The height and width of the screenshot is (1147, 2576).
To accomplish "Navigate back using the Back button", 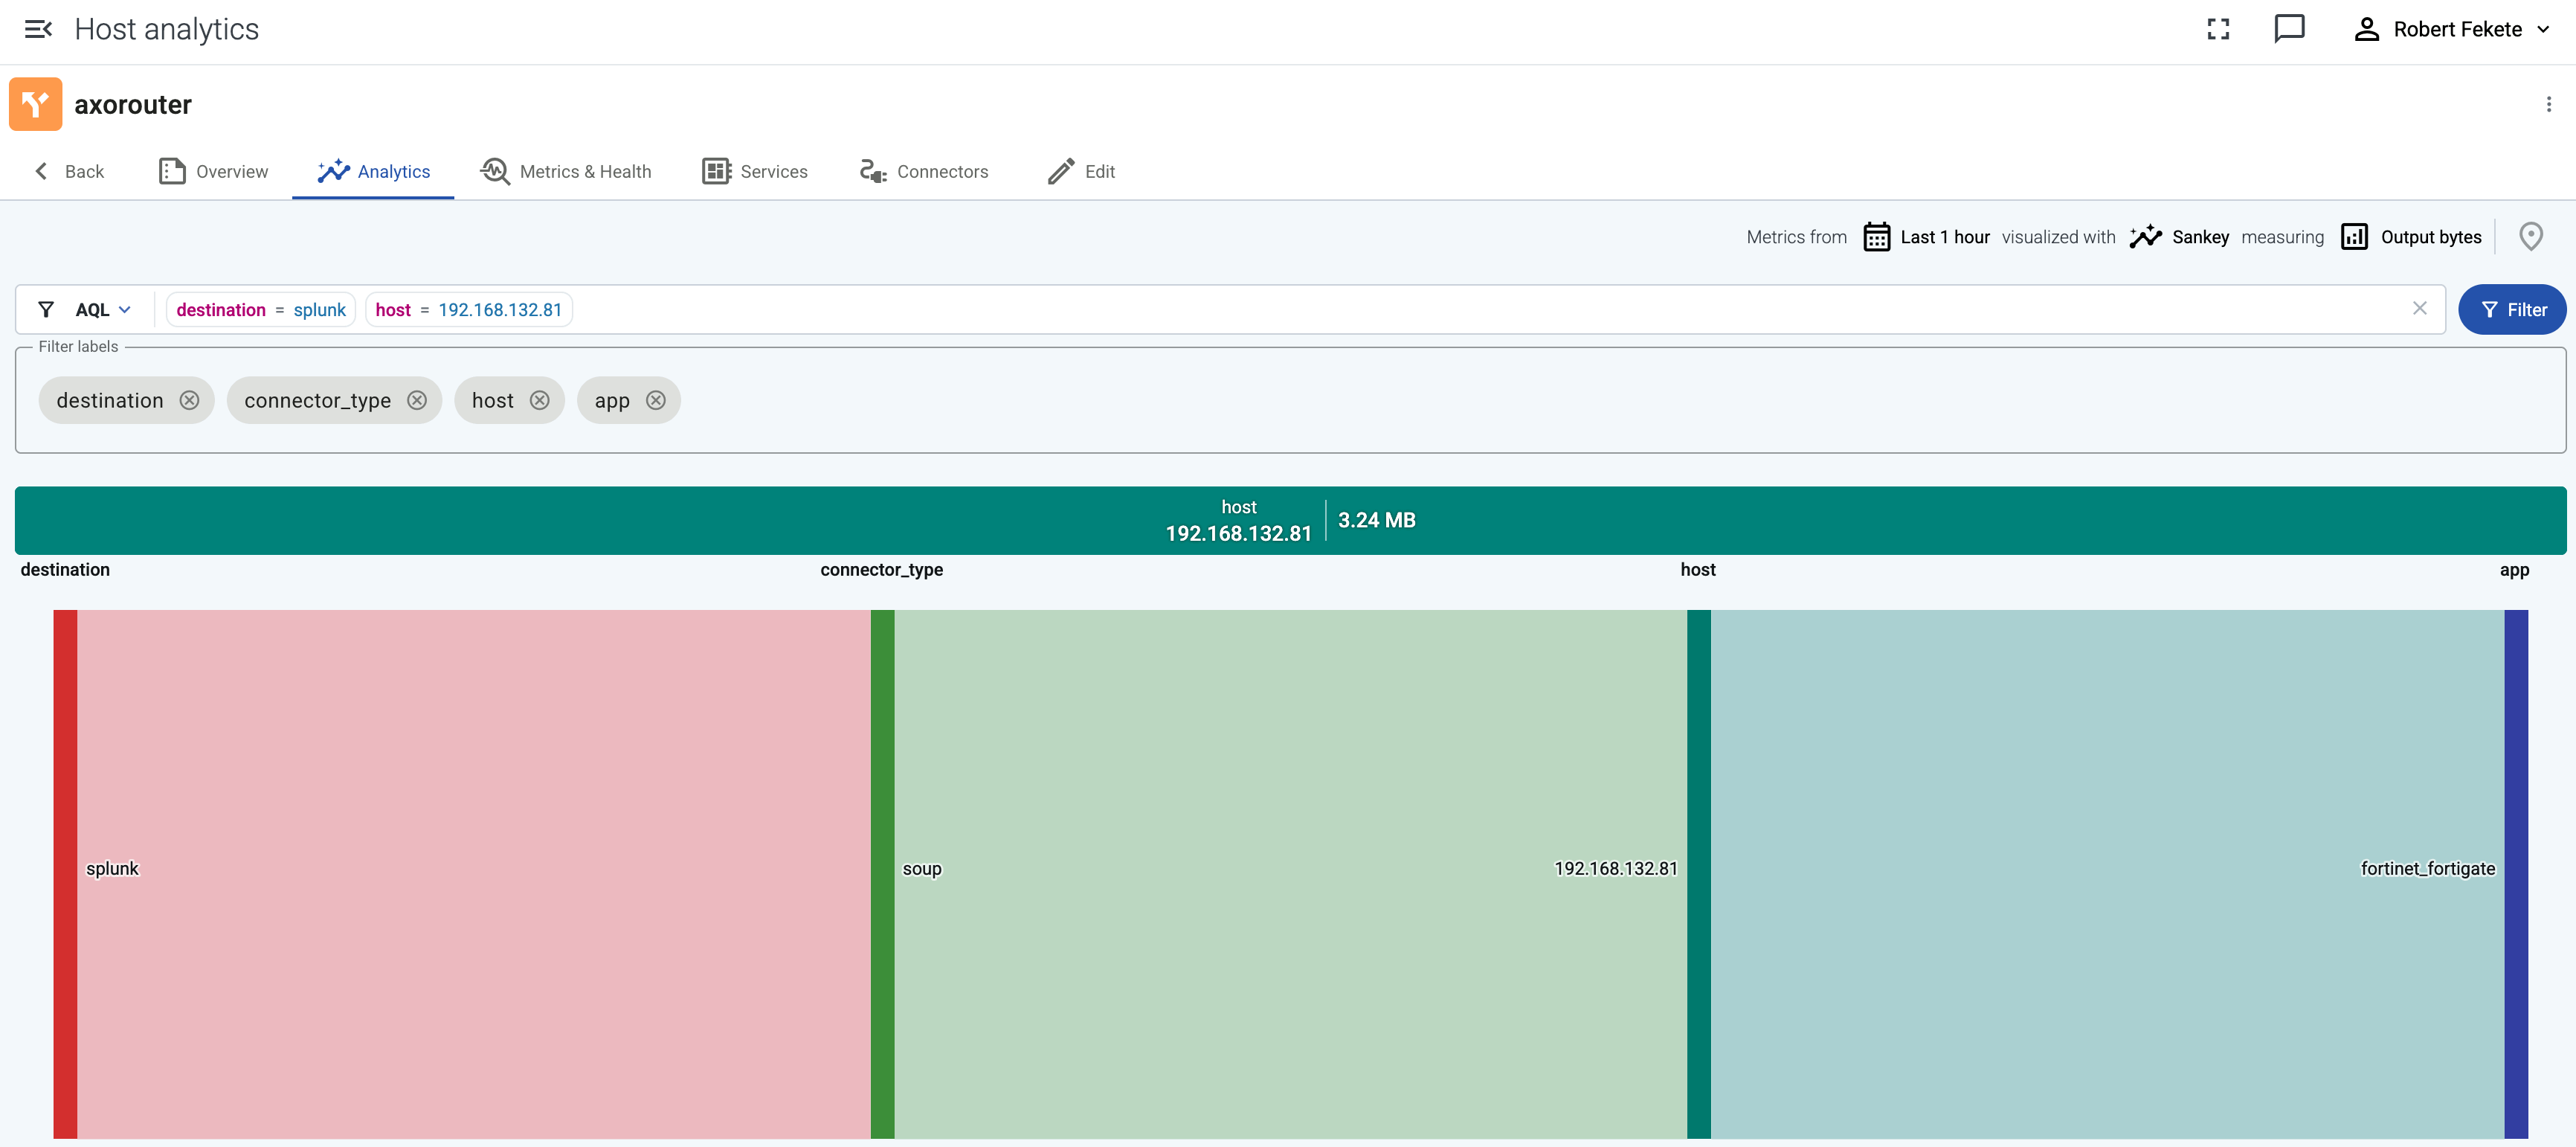I will (69, 171).
